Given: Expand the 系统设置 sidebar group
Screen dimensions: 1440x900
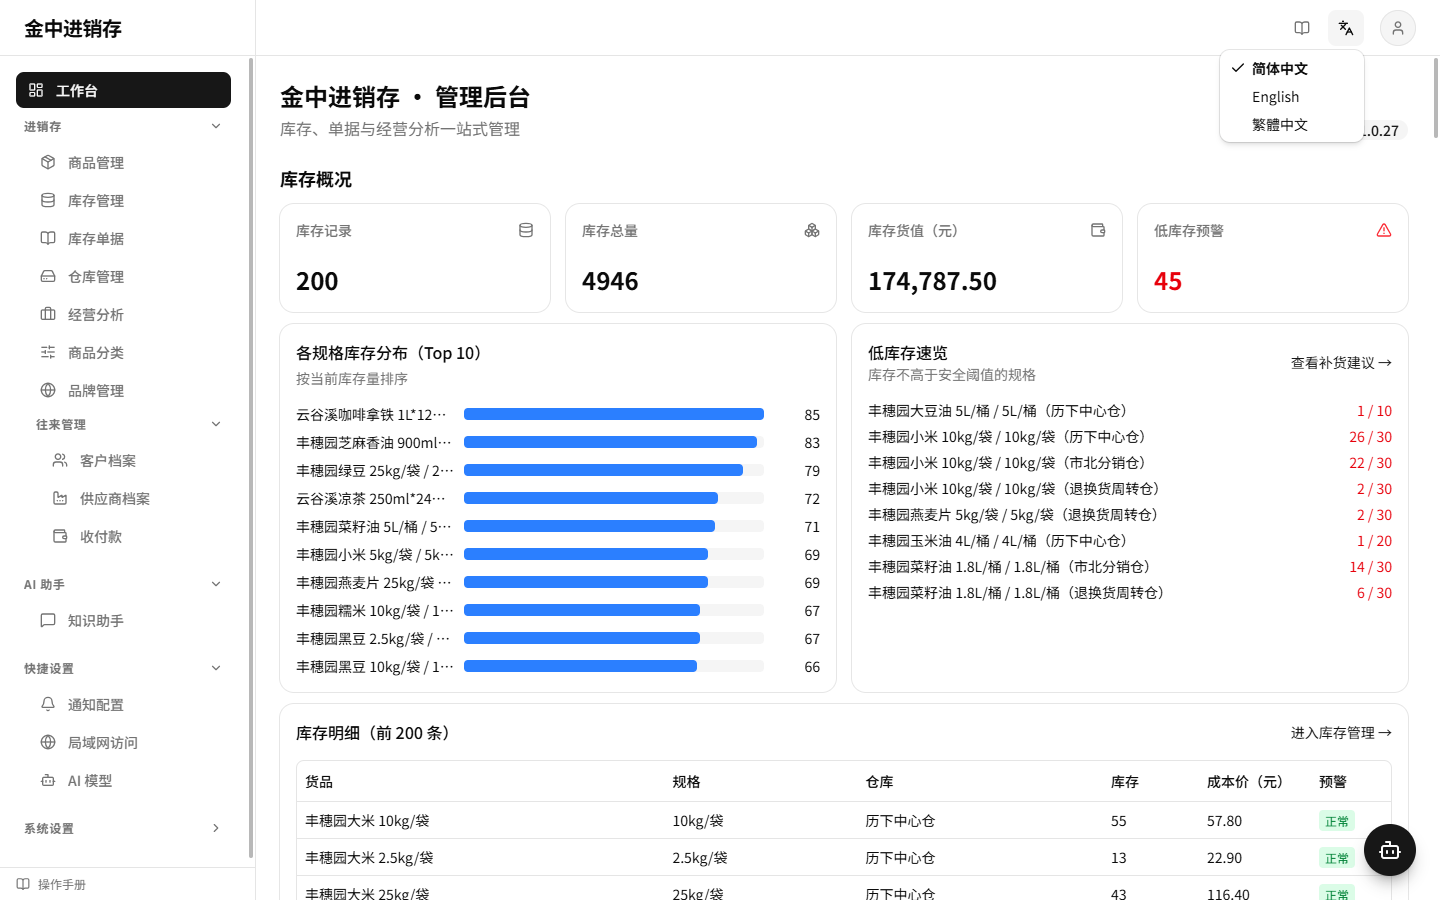Looking at the screenshot, I should (x=123, y=828).
